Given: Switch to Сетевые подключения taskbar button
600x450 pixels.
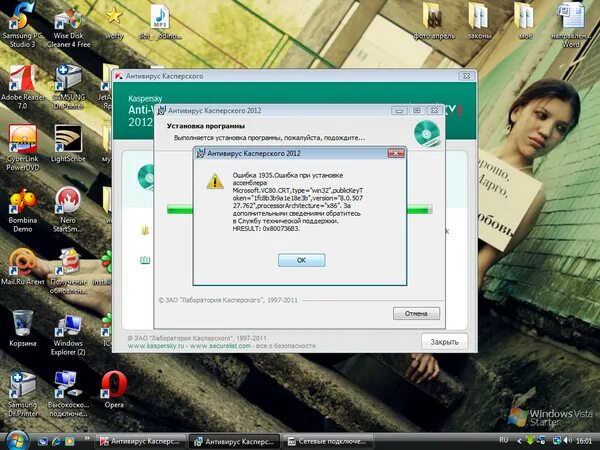Looking at the screenshot, I should (328, 442).
